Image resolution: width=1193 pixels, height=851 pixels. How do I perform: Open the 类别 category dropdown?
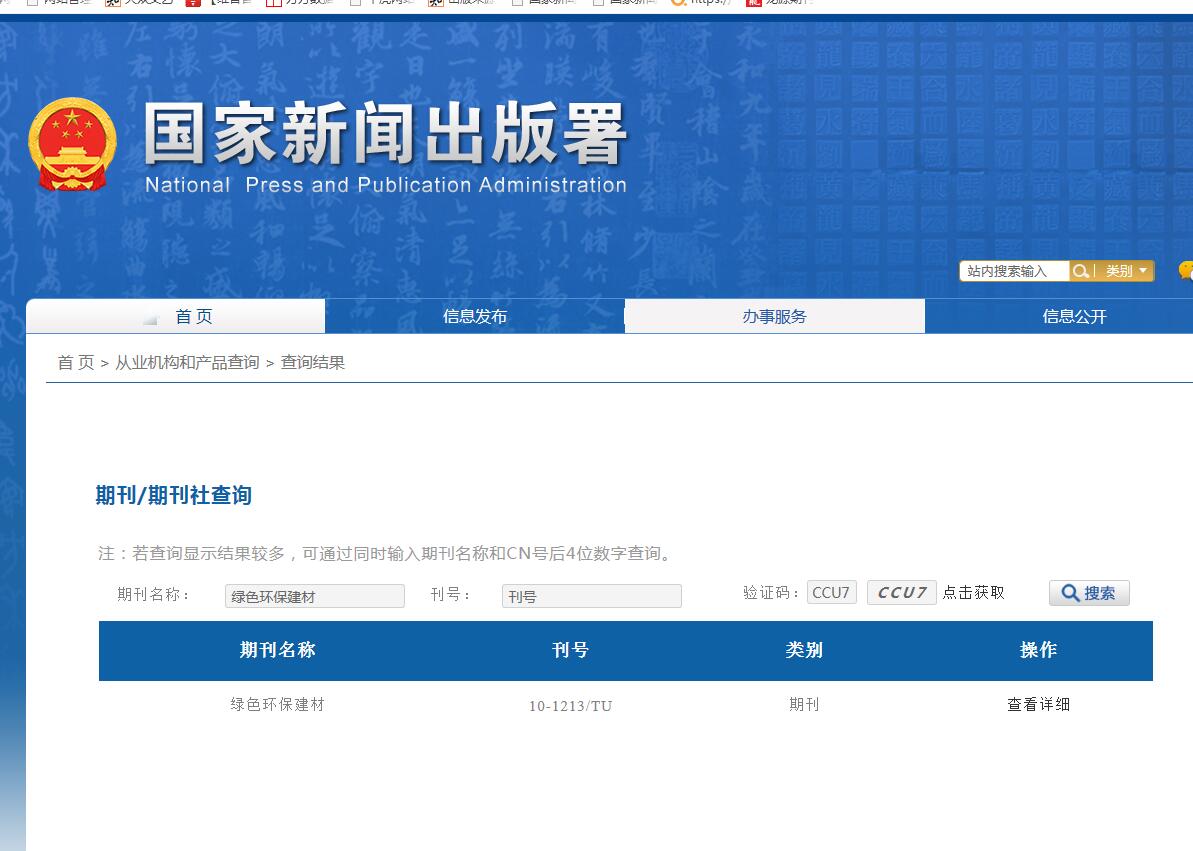(1124, 270)
